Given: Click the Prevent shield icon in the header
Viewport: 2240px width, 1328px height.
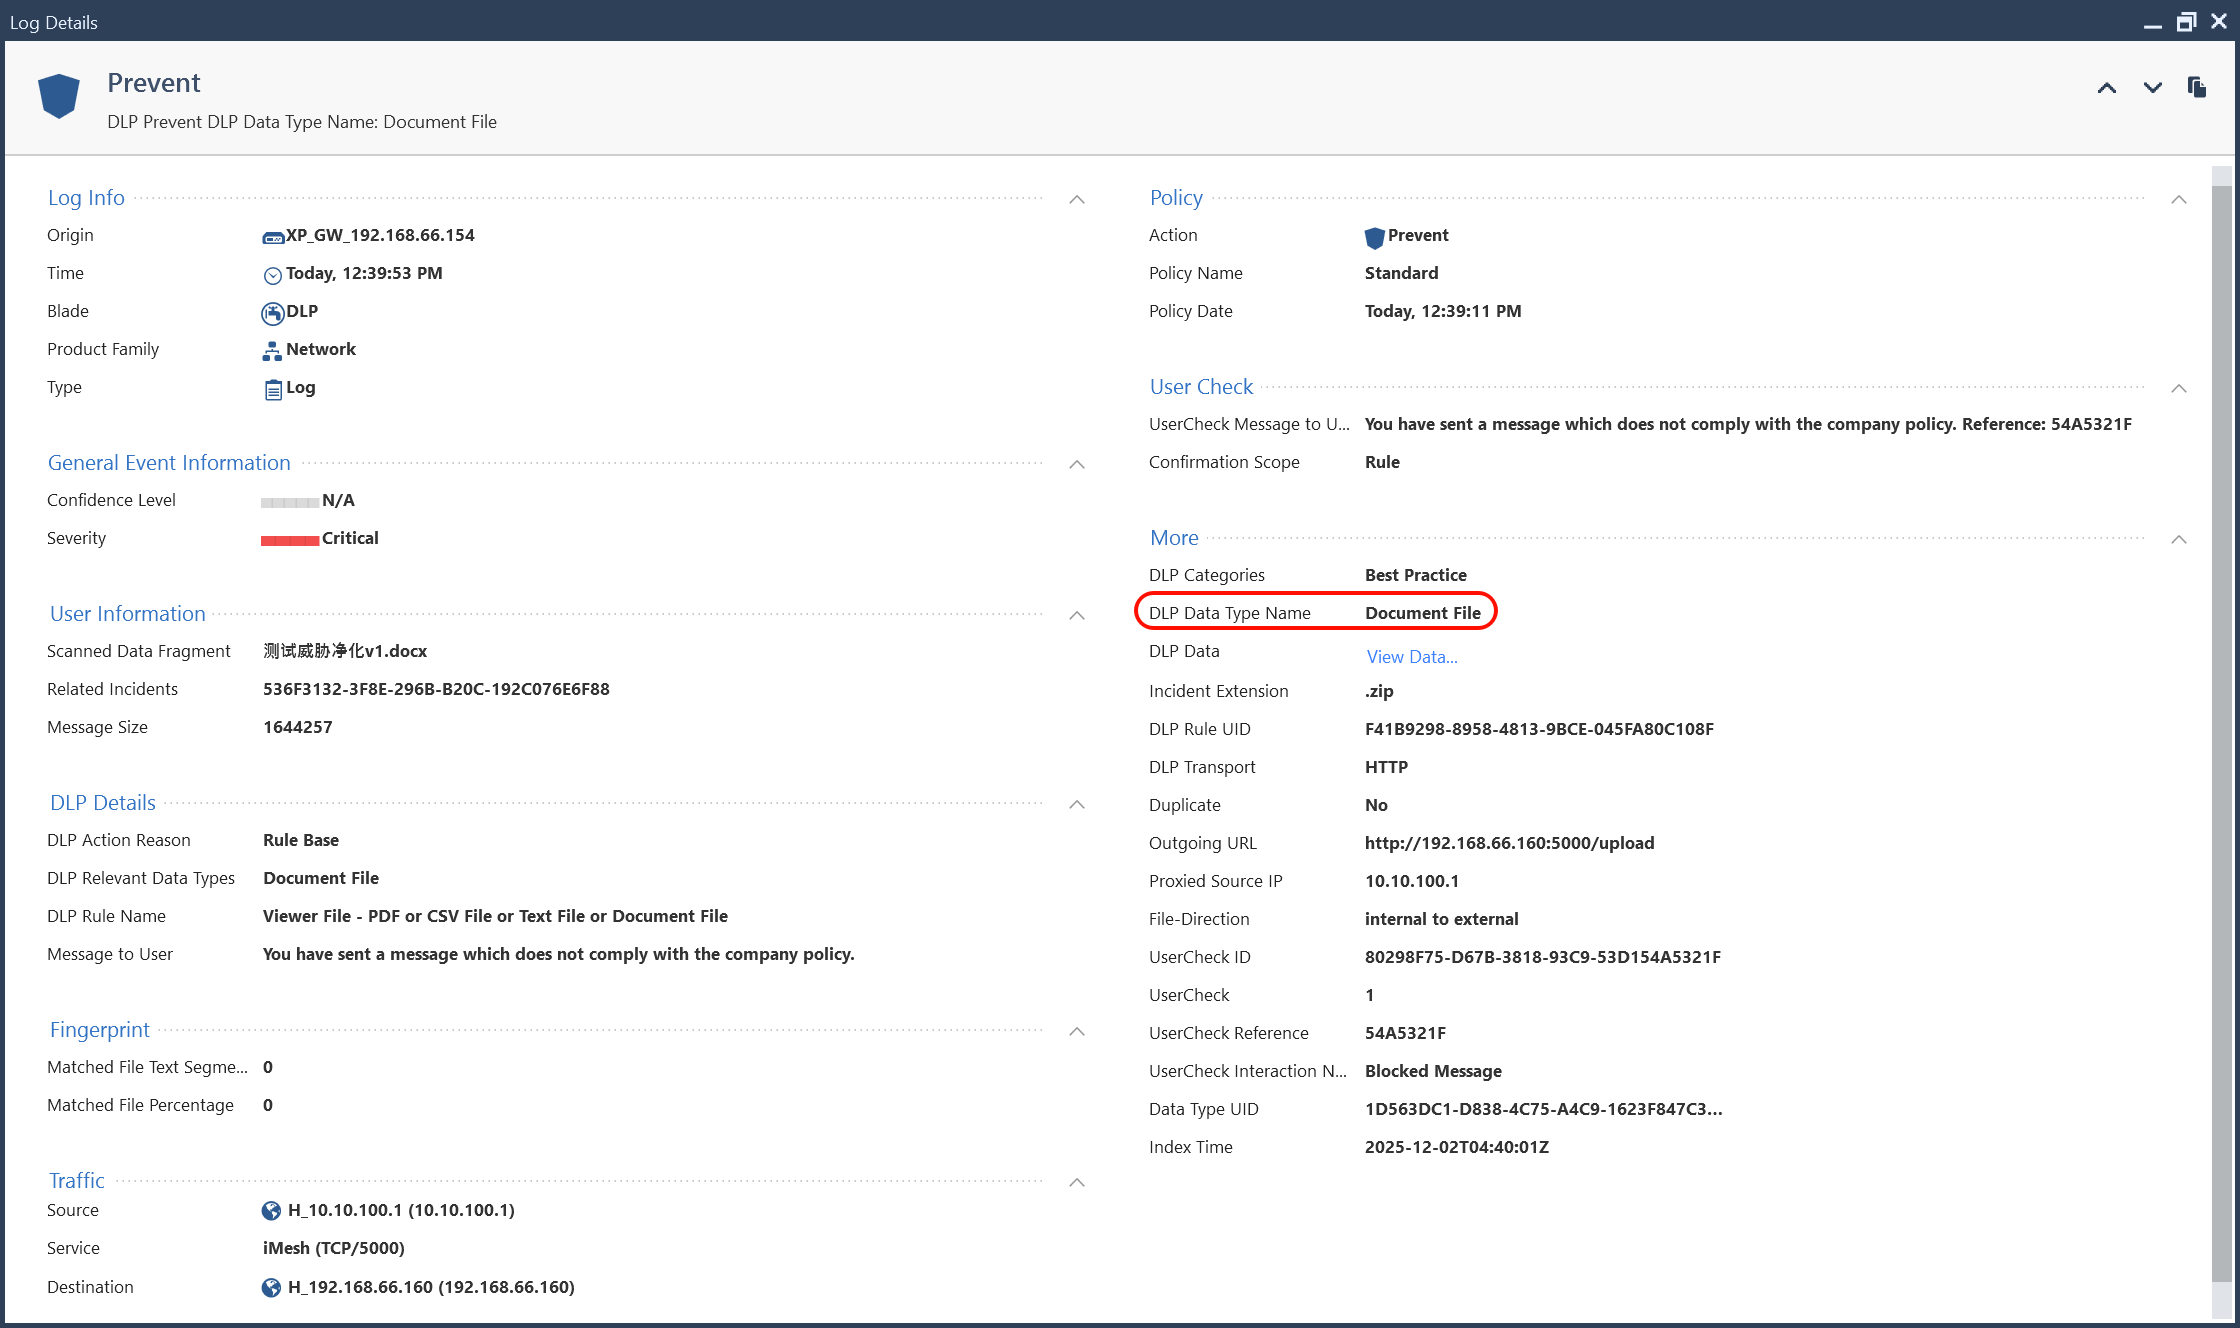Looking at the screenshot, I should click(x=58, y=96).
